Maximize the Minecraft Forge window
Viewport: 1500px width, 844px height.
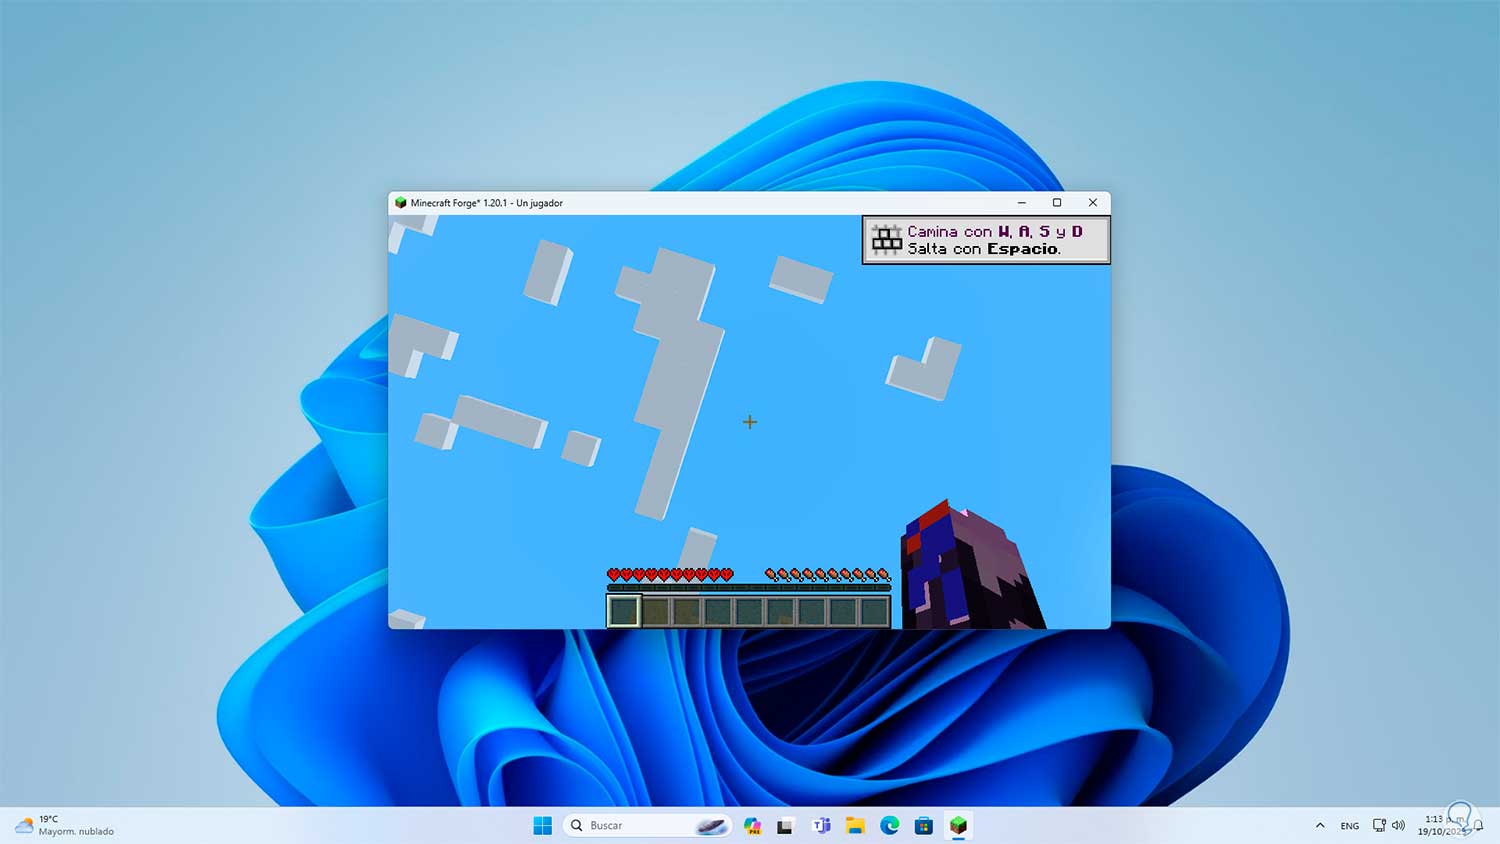point(1057,203)
